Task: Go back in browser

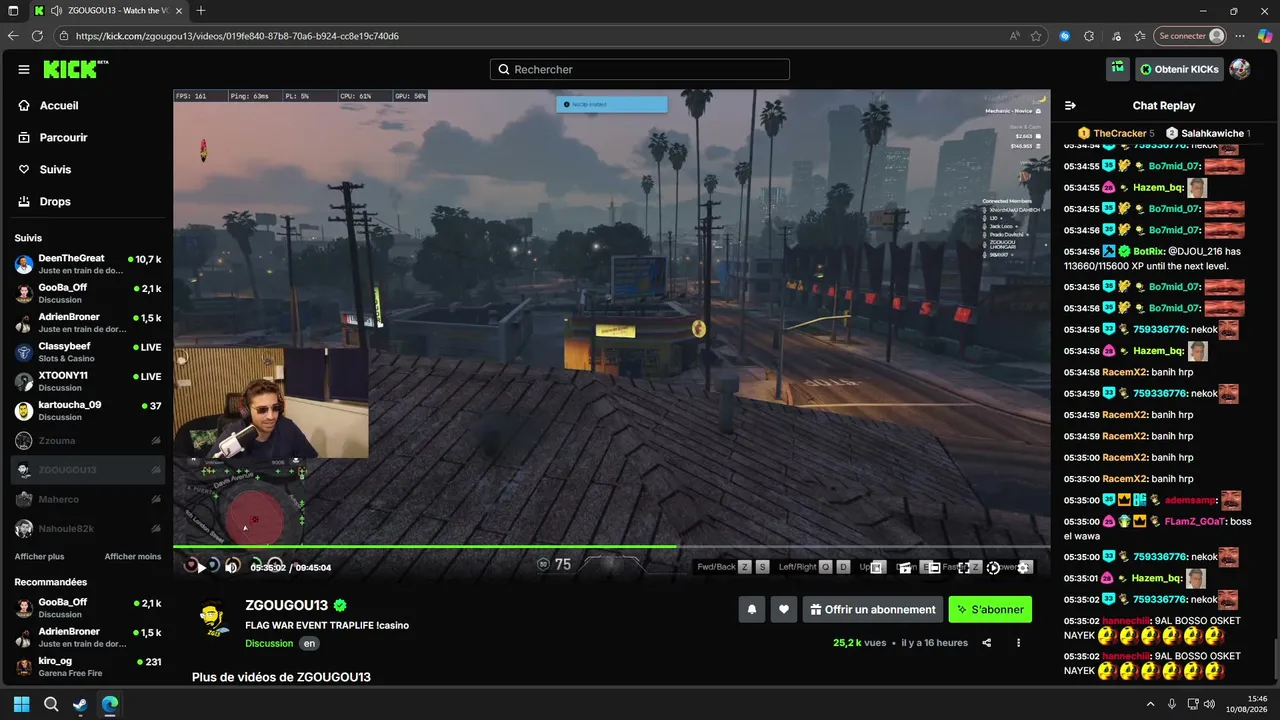Action: click(13, 36)
